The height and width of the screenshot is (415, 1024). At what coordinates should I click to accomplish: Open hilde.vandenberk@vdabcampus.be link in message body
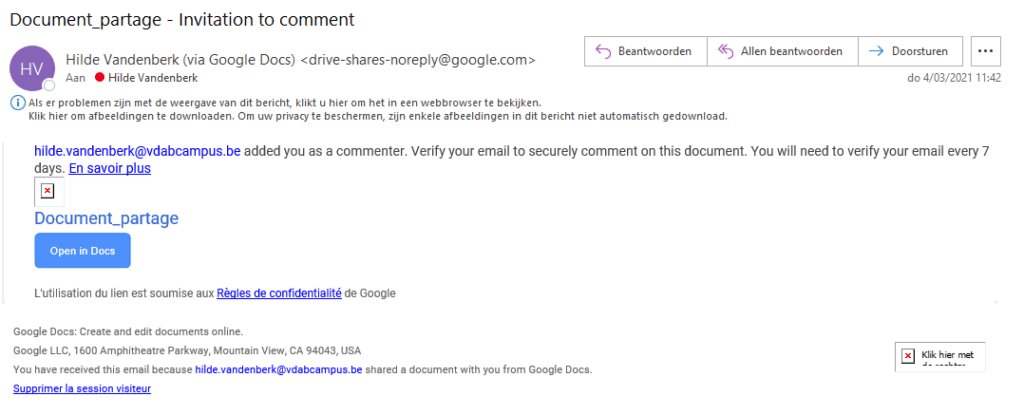point(137,152)
